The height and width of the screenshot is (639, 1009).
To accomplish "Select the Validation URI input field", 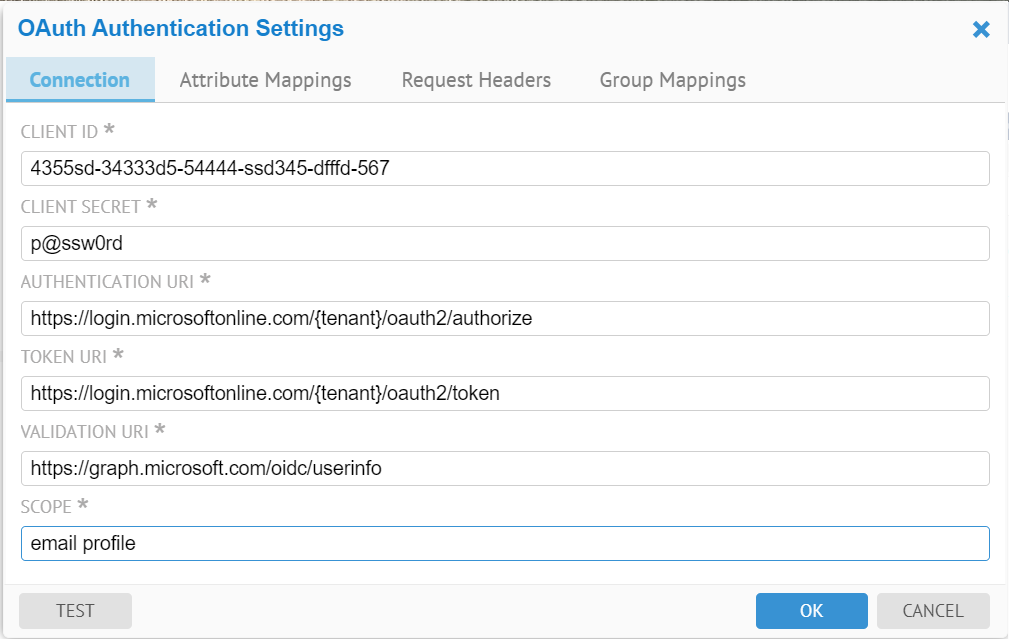I will (x=505, y=468).
